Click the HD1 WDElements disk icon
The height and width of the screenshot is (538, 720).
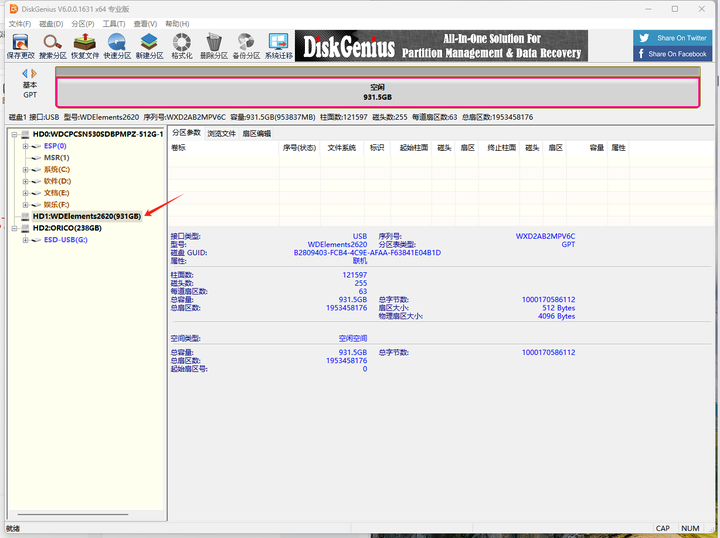coord(25,216)
